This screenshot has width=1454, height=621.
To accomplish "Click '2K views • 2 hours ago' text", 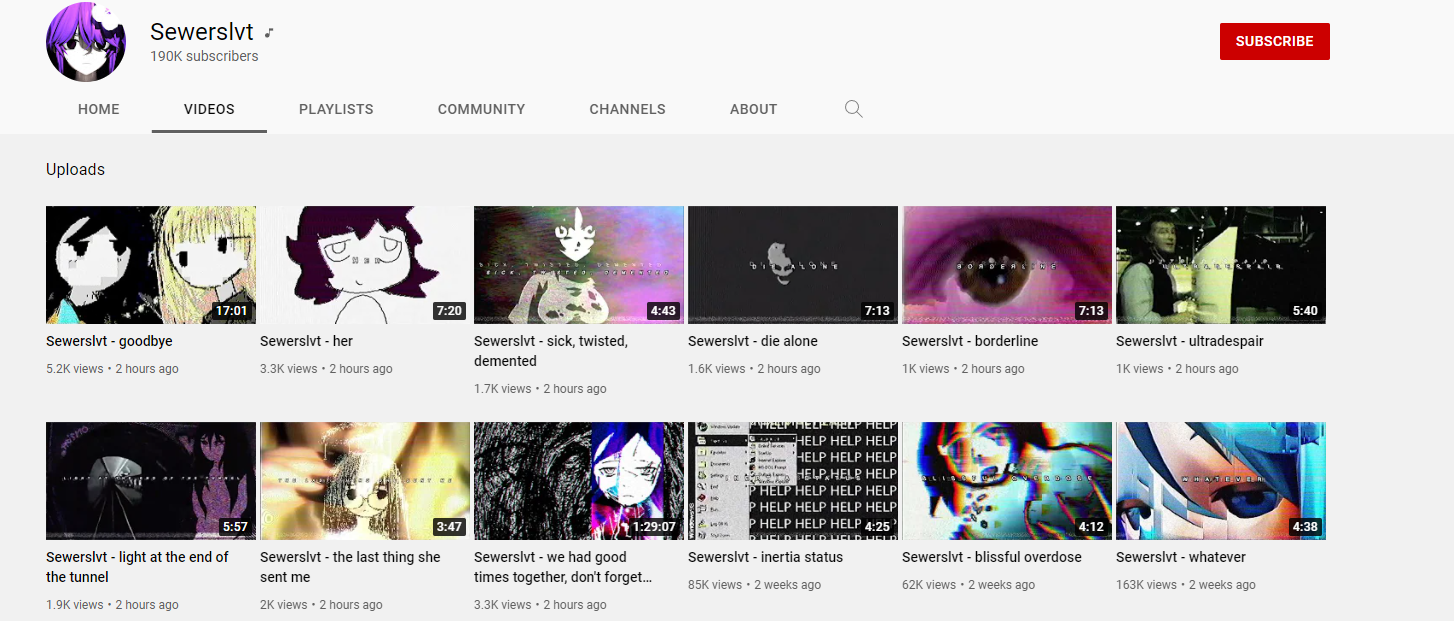I will coord(321,605).
